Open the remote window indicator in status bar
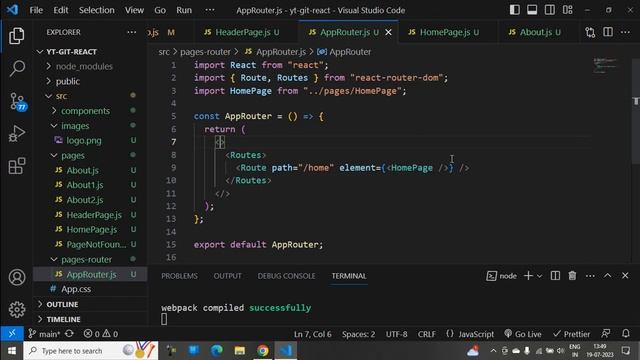640x360 pixels. coord(12,333)
